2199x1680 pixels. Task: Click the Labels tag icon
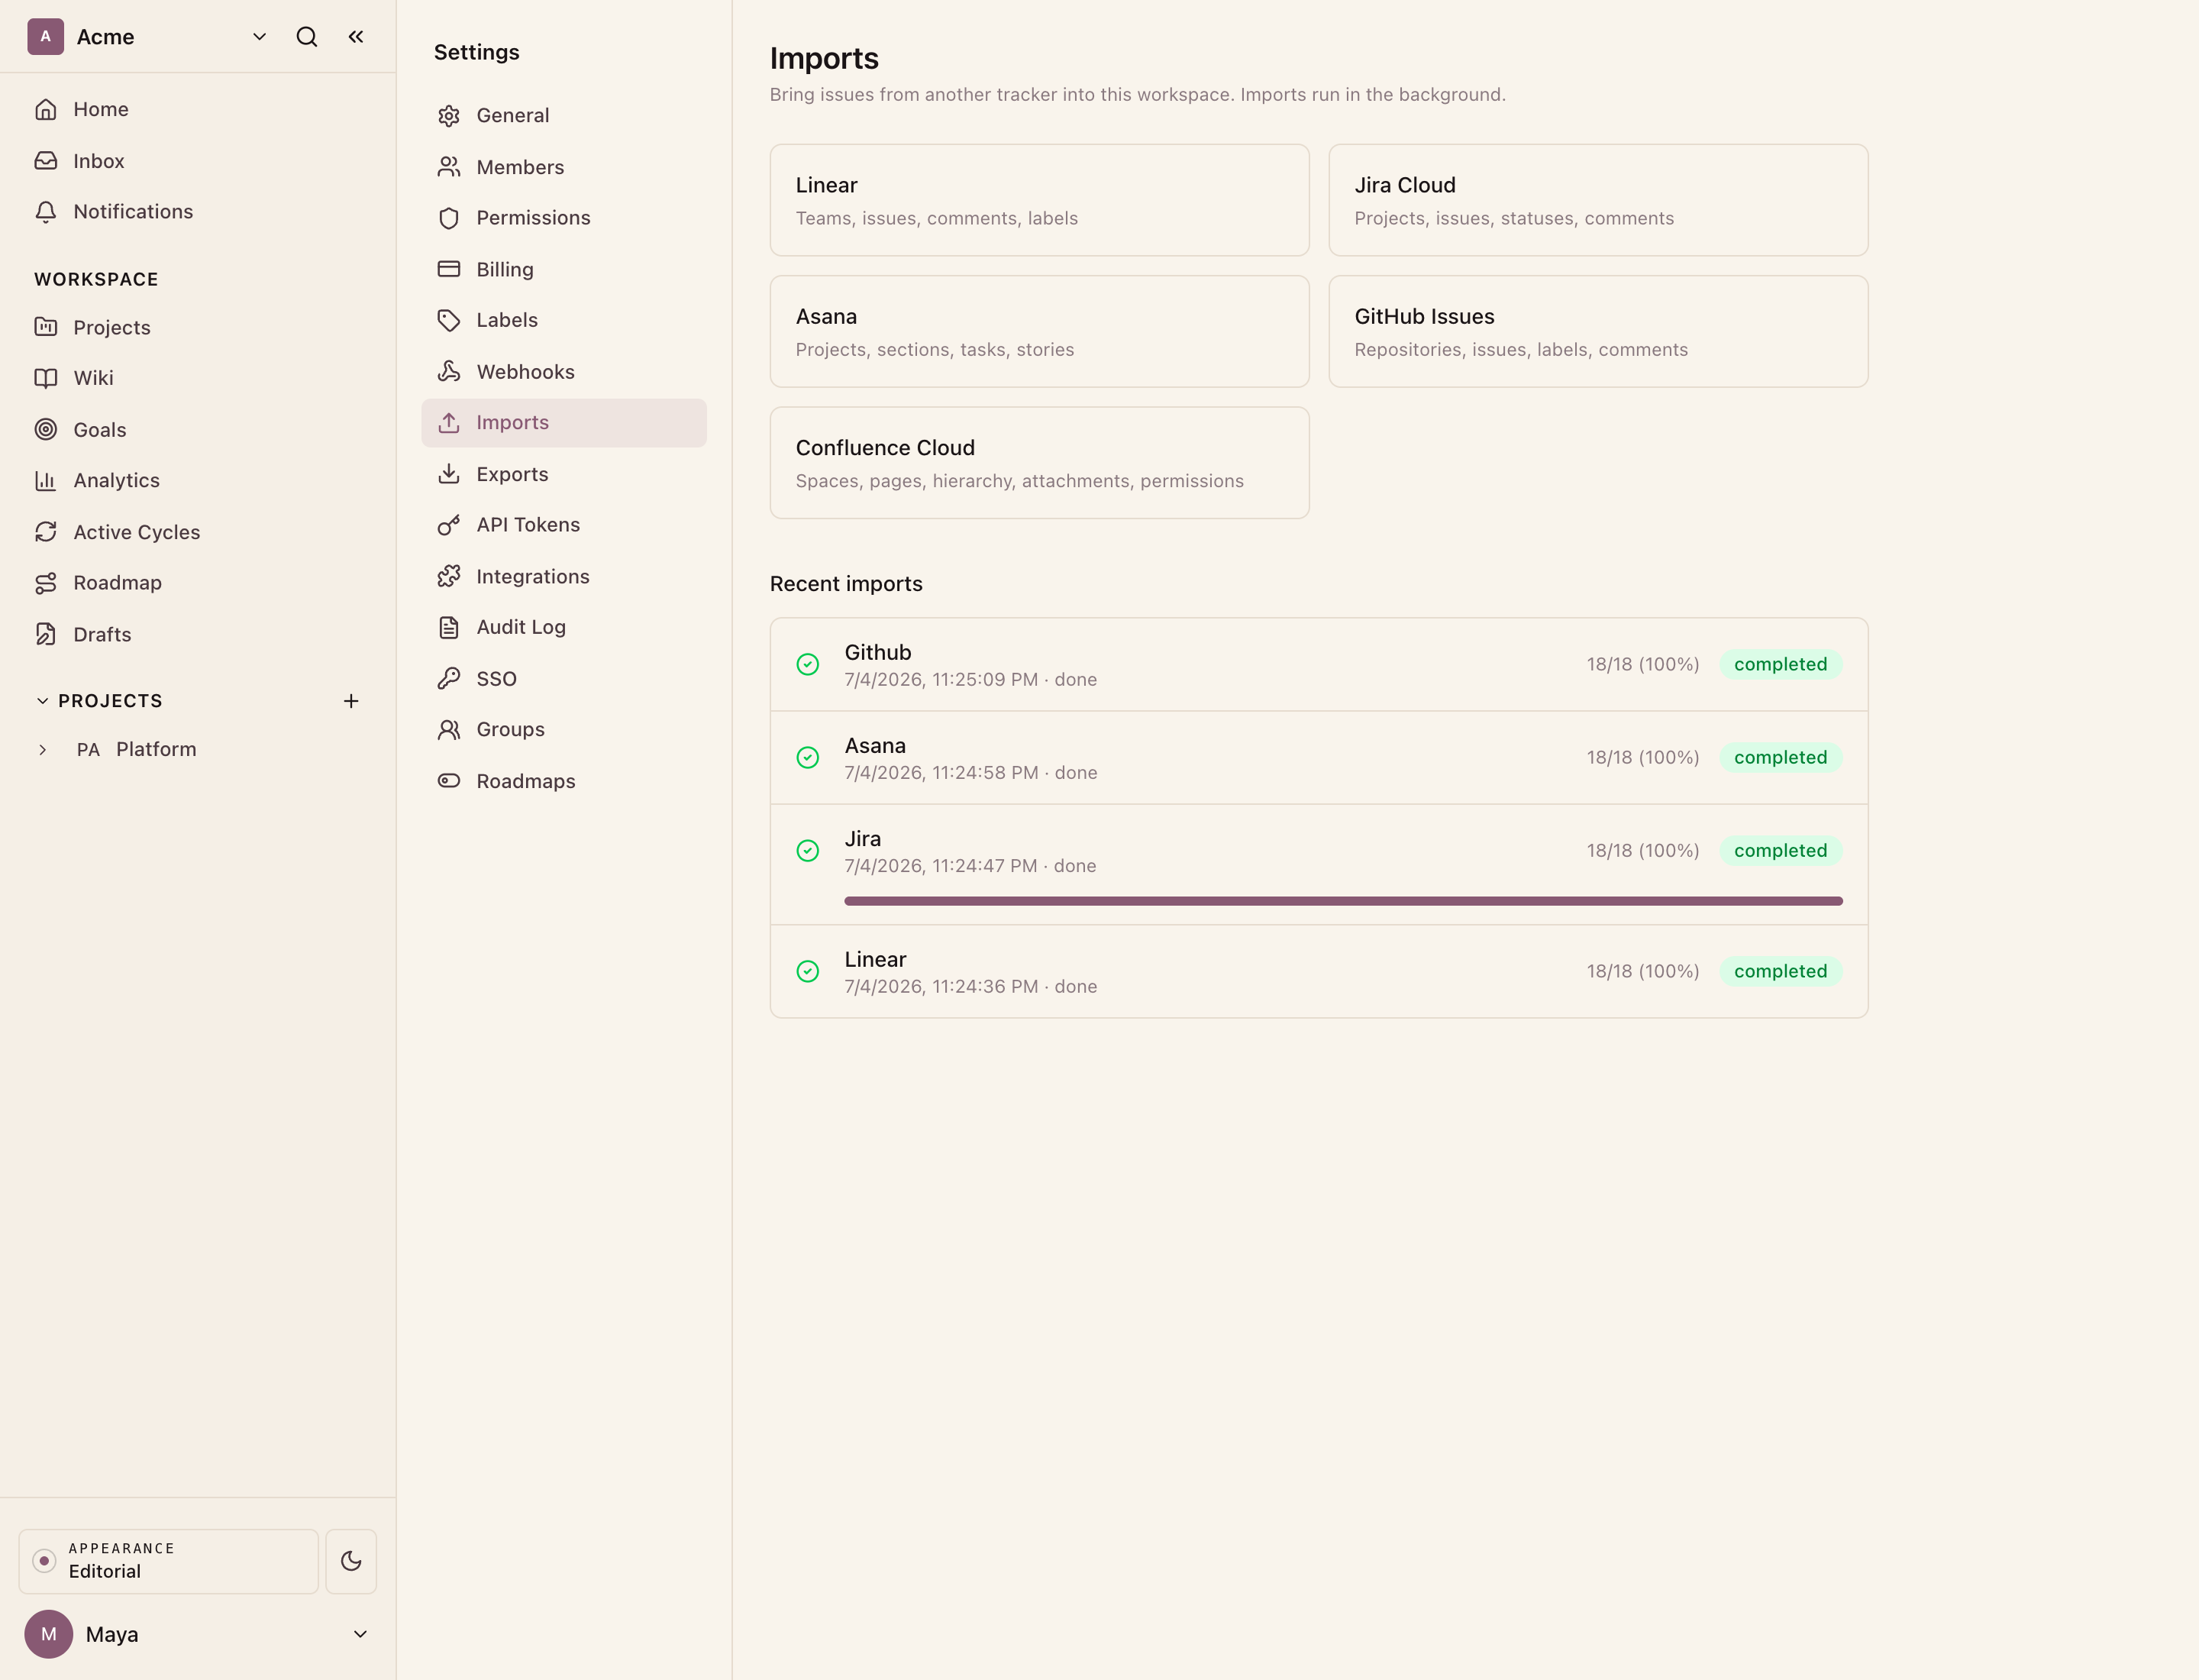[449, 320]
